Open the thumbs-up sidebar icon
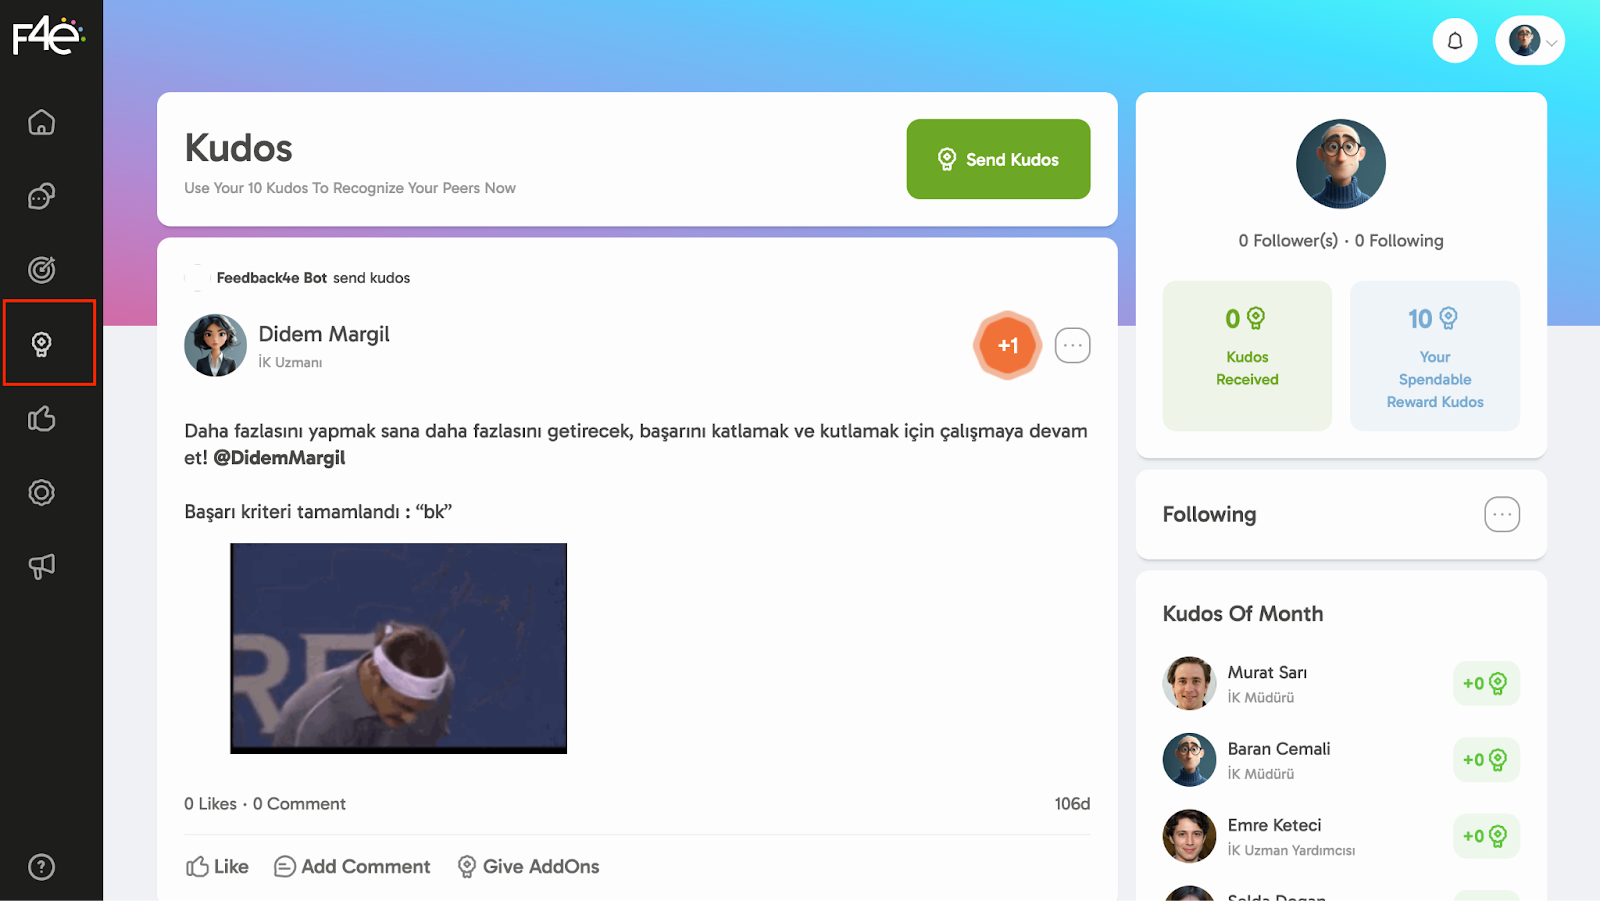 point(41,418)
